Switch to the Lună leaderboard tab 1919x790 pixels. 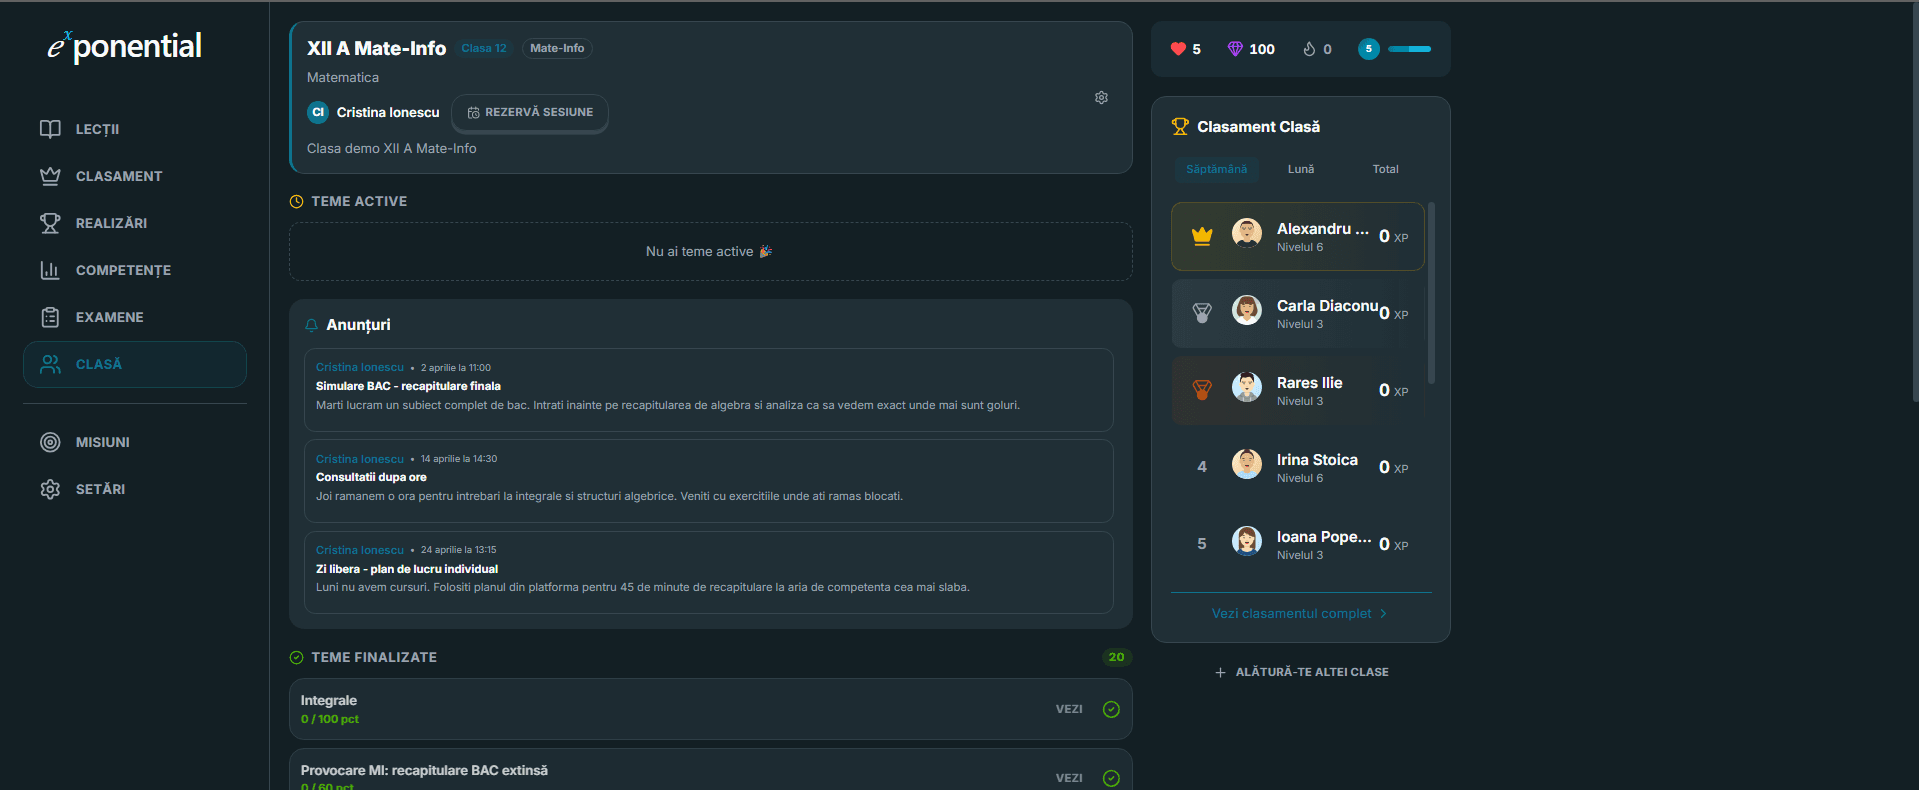1301,169
